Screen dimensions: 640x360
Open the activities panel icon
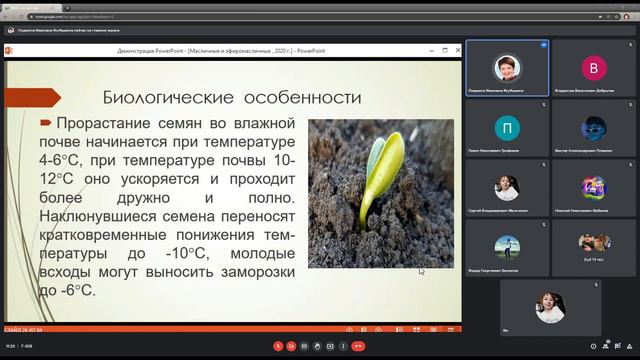click(630, 346)
